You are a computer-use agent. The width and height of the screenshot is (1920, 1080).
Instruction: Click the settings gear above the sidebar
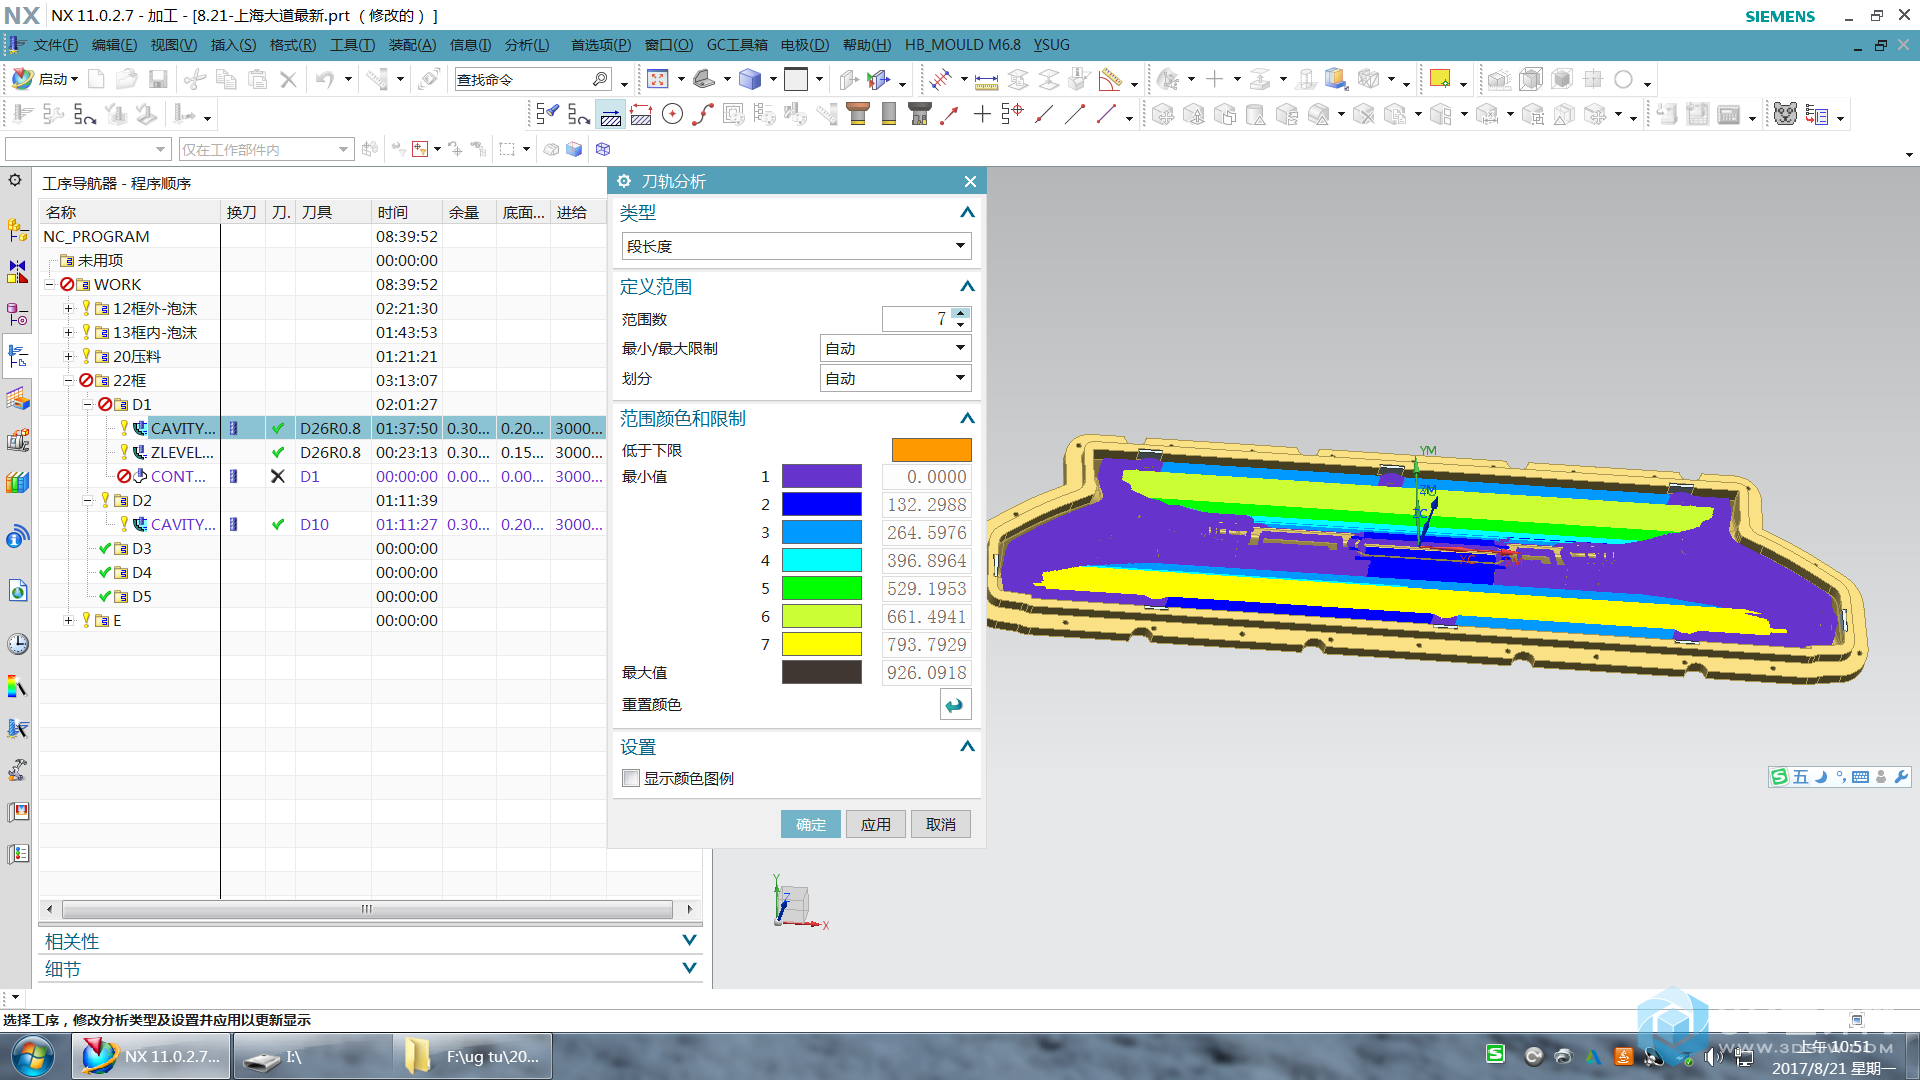15,180
